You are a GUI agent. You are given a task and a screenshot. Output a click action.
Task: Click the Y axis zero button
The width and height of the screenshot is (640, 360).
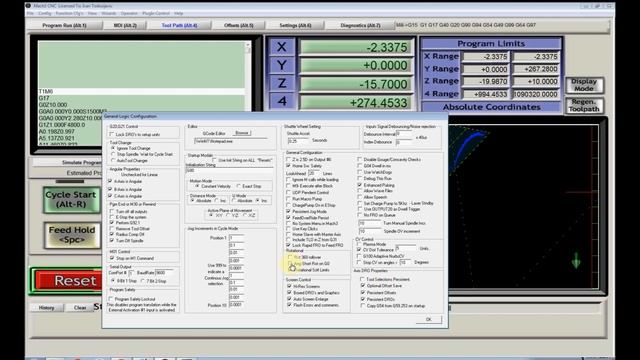click(282, 65)
